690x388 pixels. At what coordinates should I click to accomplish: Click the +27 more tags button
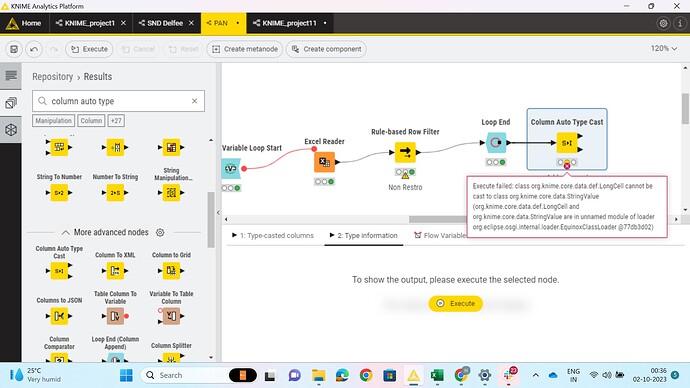tap(116, 121)
